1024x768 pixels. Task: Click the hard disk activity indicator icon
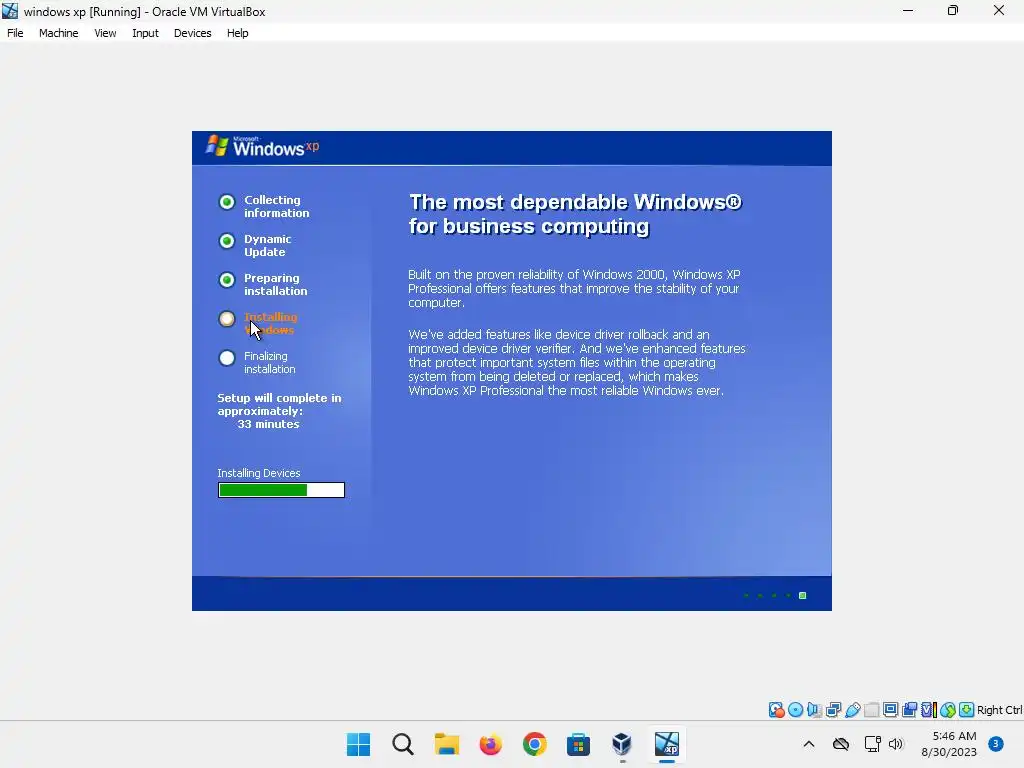pyautogui.click(x=776, y=710)
